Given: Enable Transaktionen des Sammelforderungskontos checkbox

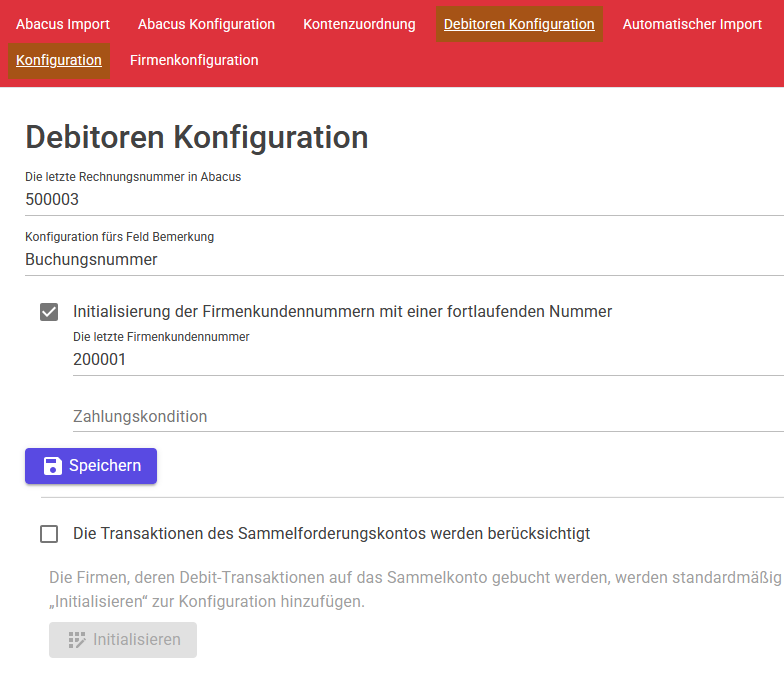Looking at the screenshot, I should [49, 534].
